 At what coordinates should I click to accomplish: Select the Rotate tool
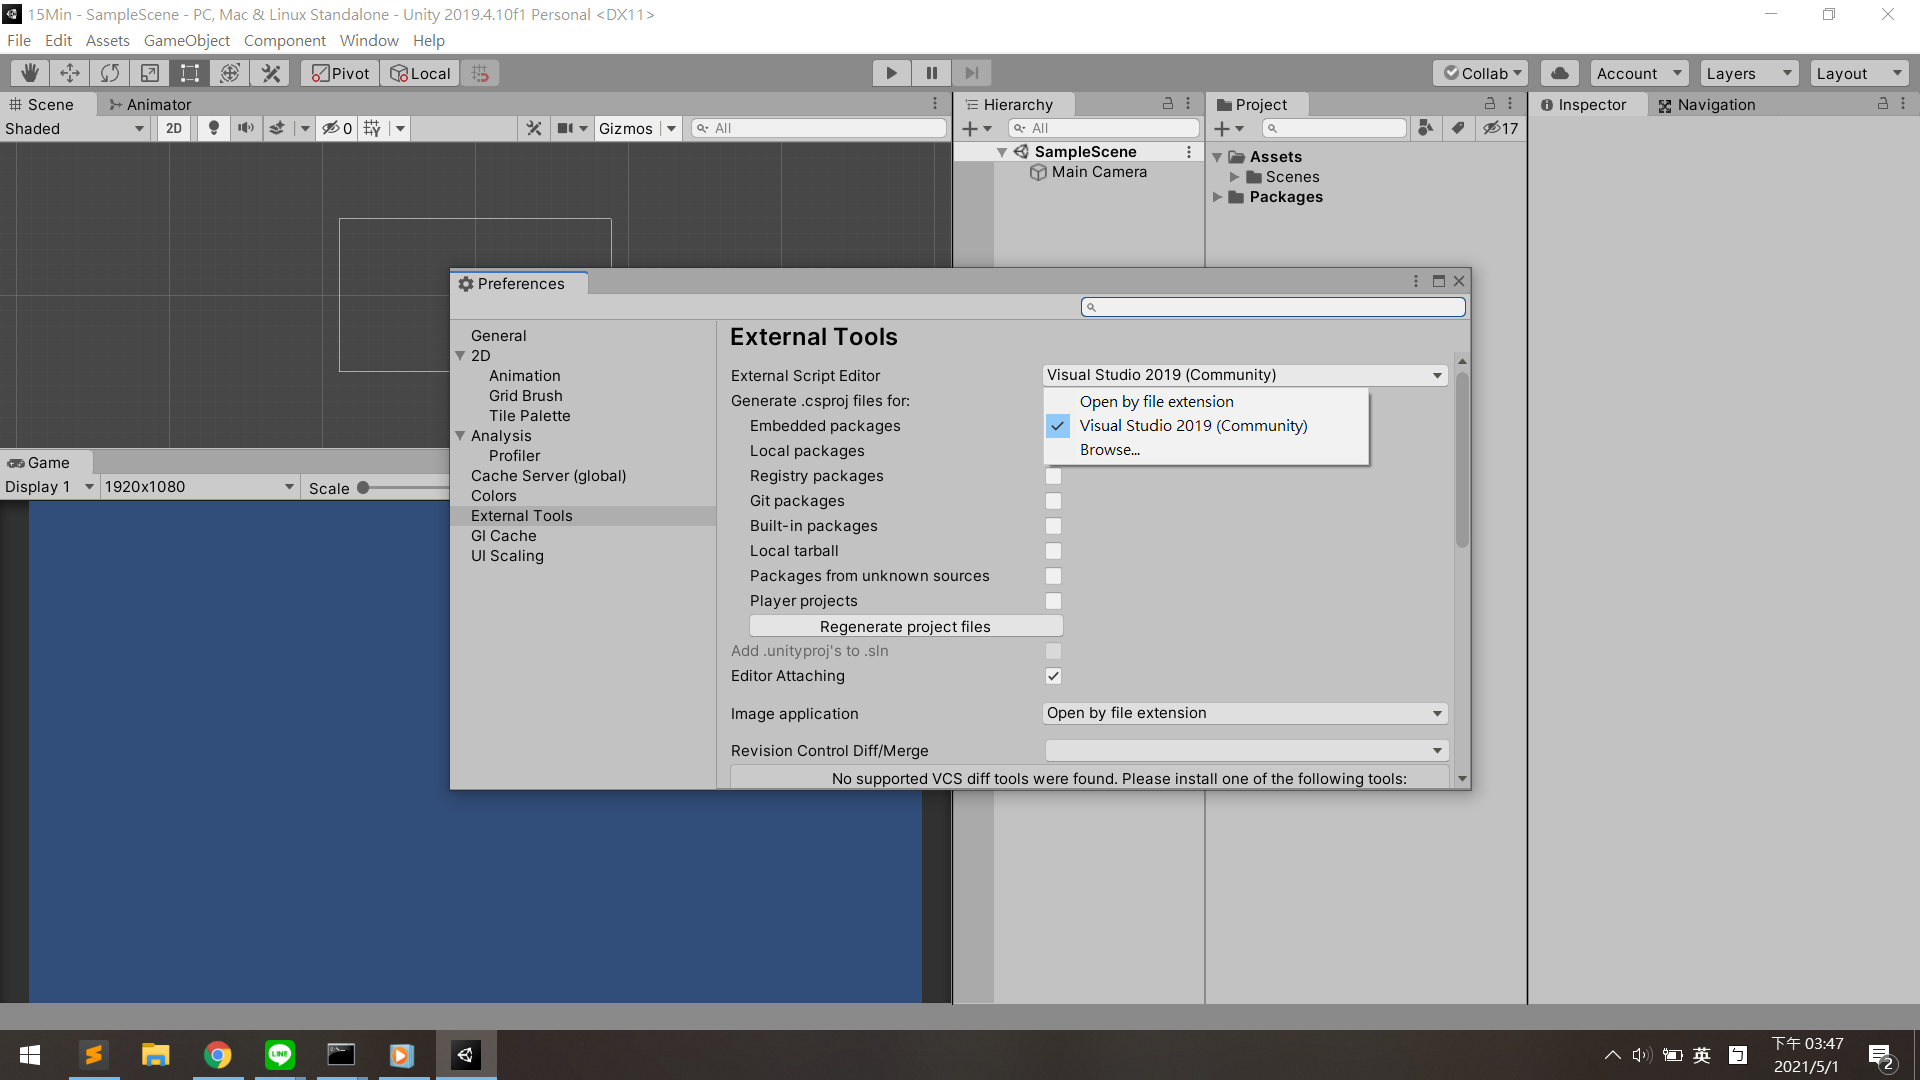coord(110,73)
